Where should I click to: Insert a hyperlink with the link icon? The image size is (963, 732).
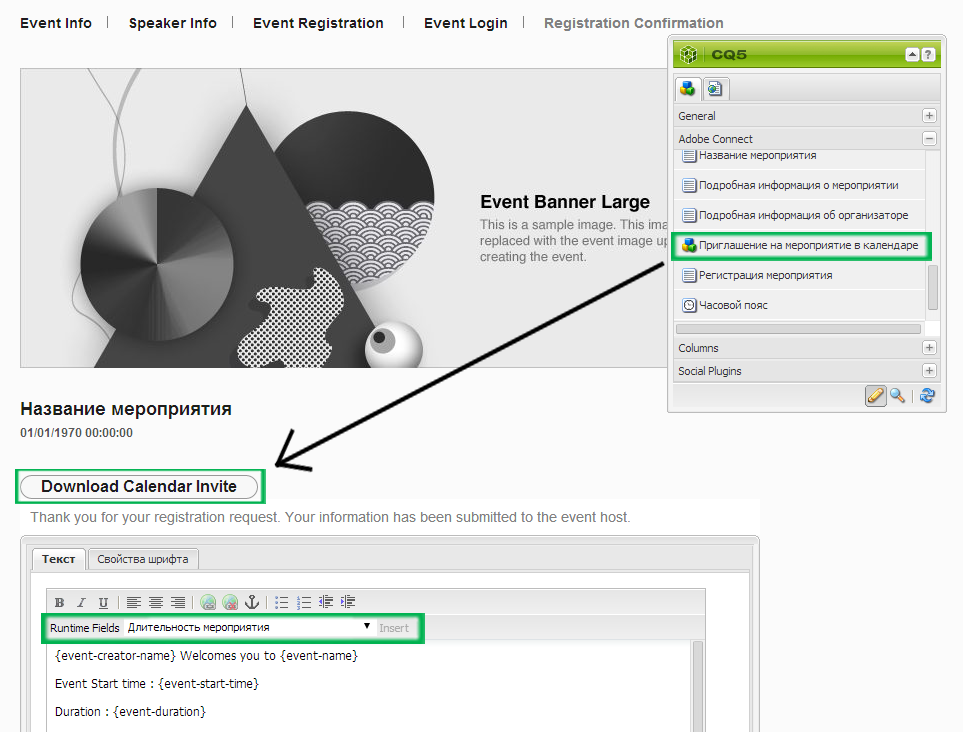(x=208, y=602)
